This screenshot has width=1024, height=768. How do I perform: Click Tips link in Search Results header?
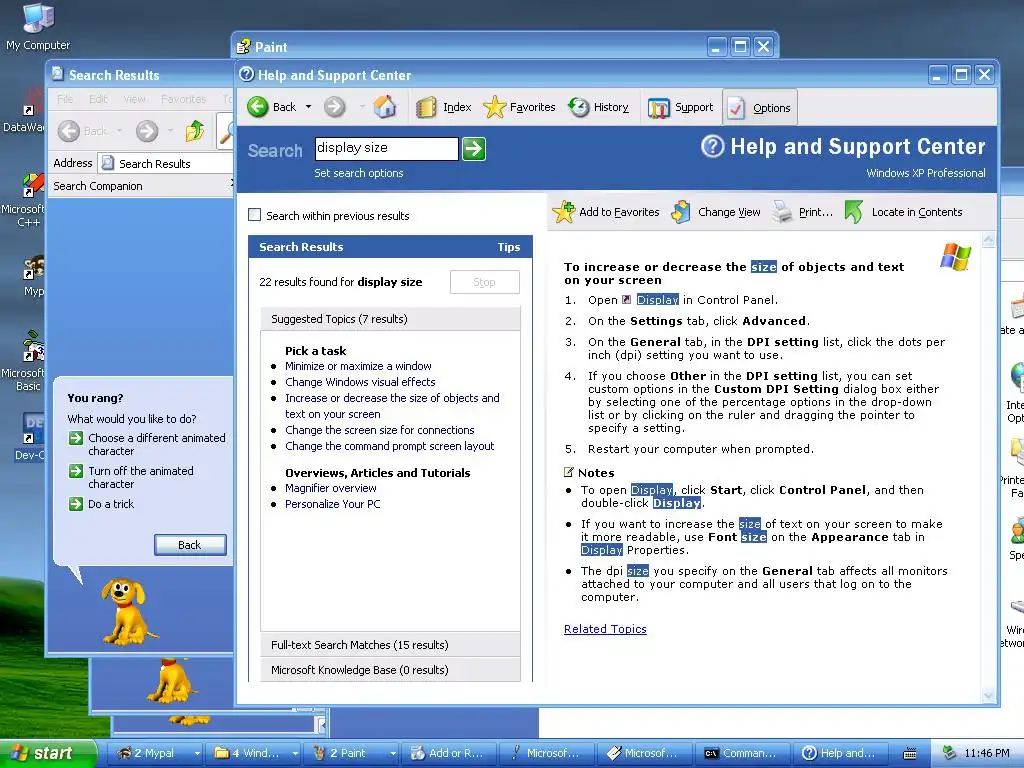click(509, 247)
